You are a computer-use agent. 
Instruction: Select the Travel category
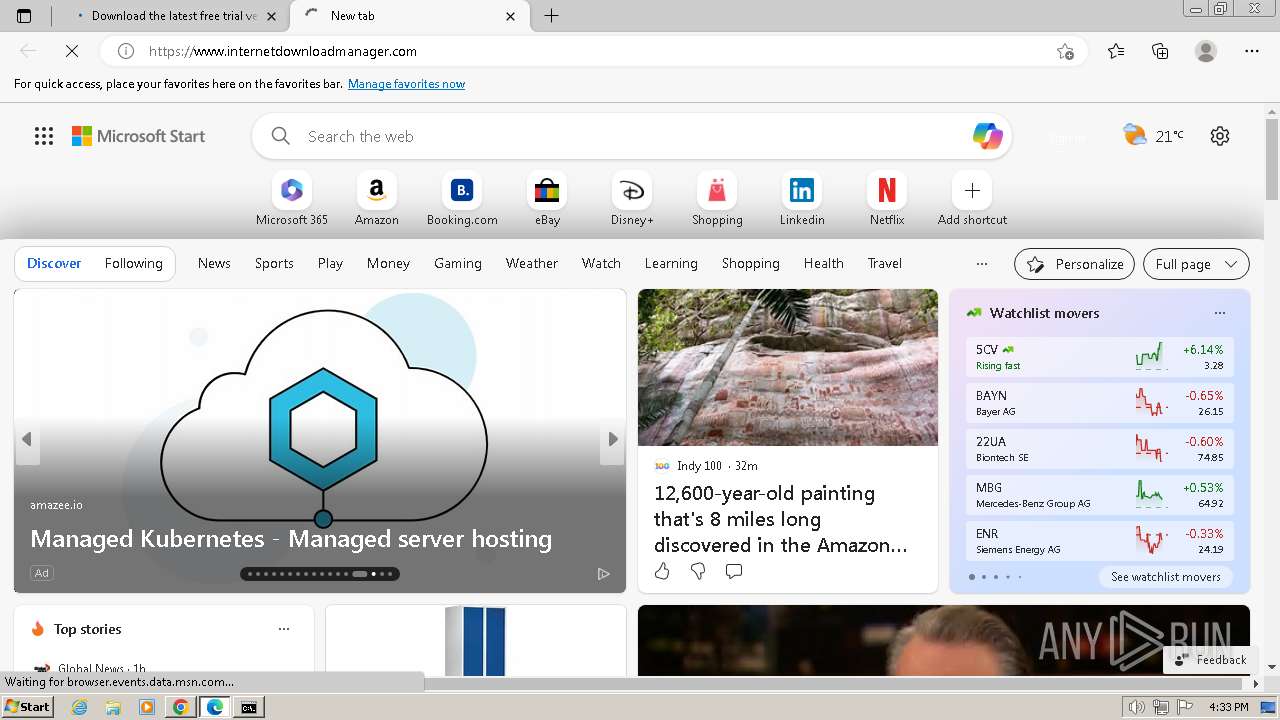pos(885,263)
